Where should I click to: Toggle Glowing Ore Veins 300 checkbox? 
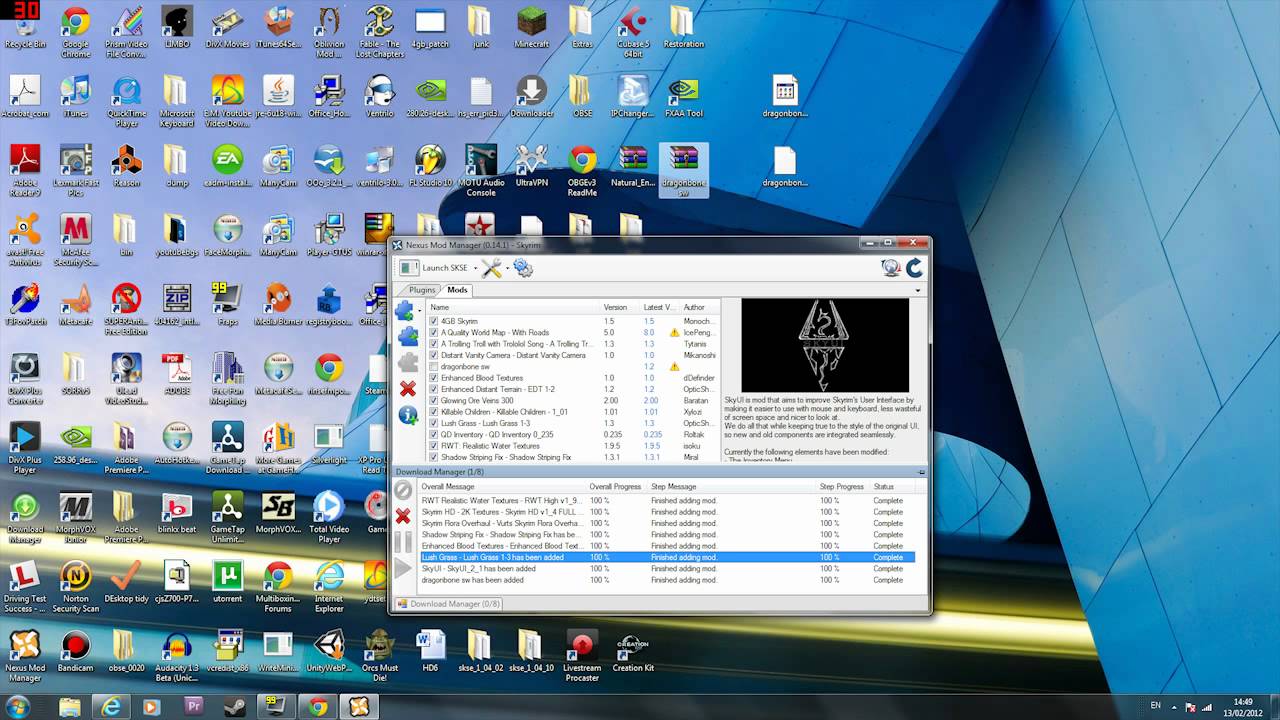coord(434,400)
